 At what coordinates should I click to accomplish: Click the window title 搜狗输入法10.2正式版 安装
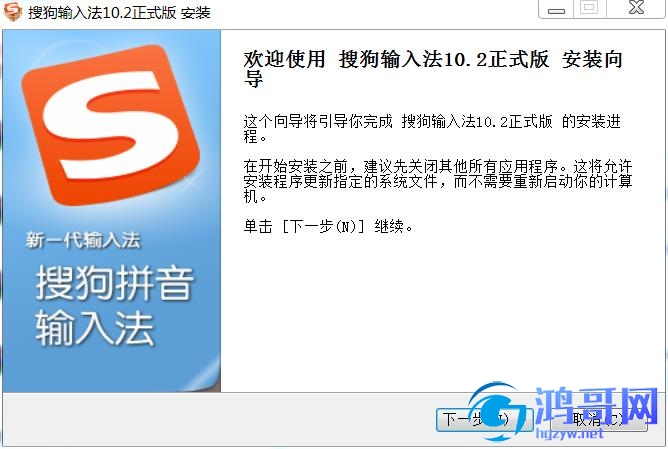[x=119, y=12]
